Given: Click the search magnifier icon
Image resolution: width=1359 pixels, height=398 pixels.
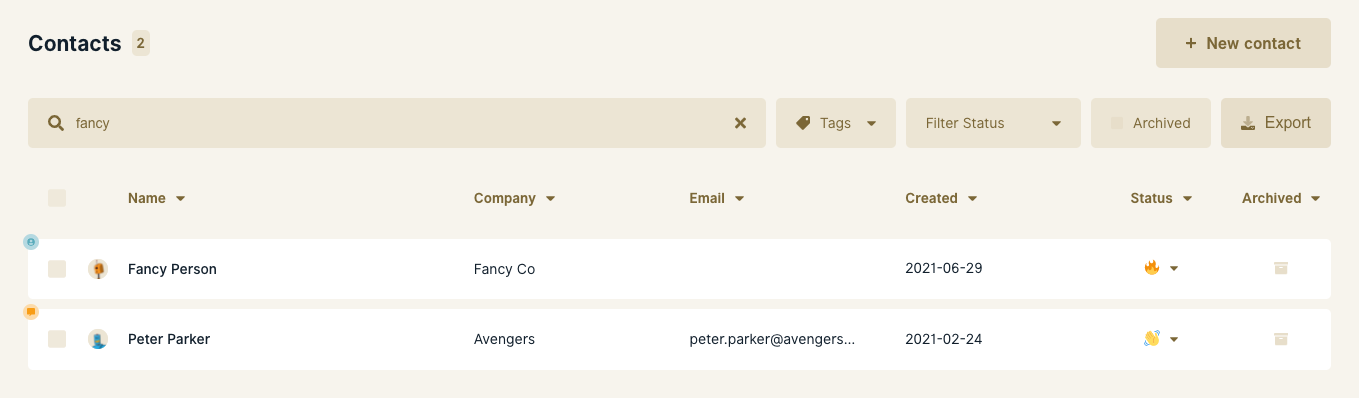Looking at the screenshot, I should pos(56,123).
